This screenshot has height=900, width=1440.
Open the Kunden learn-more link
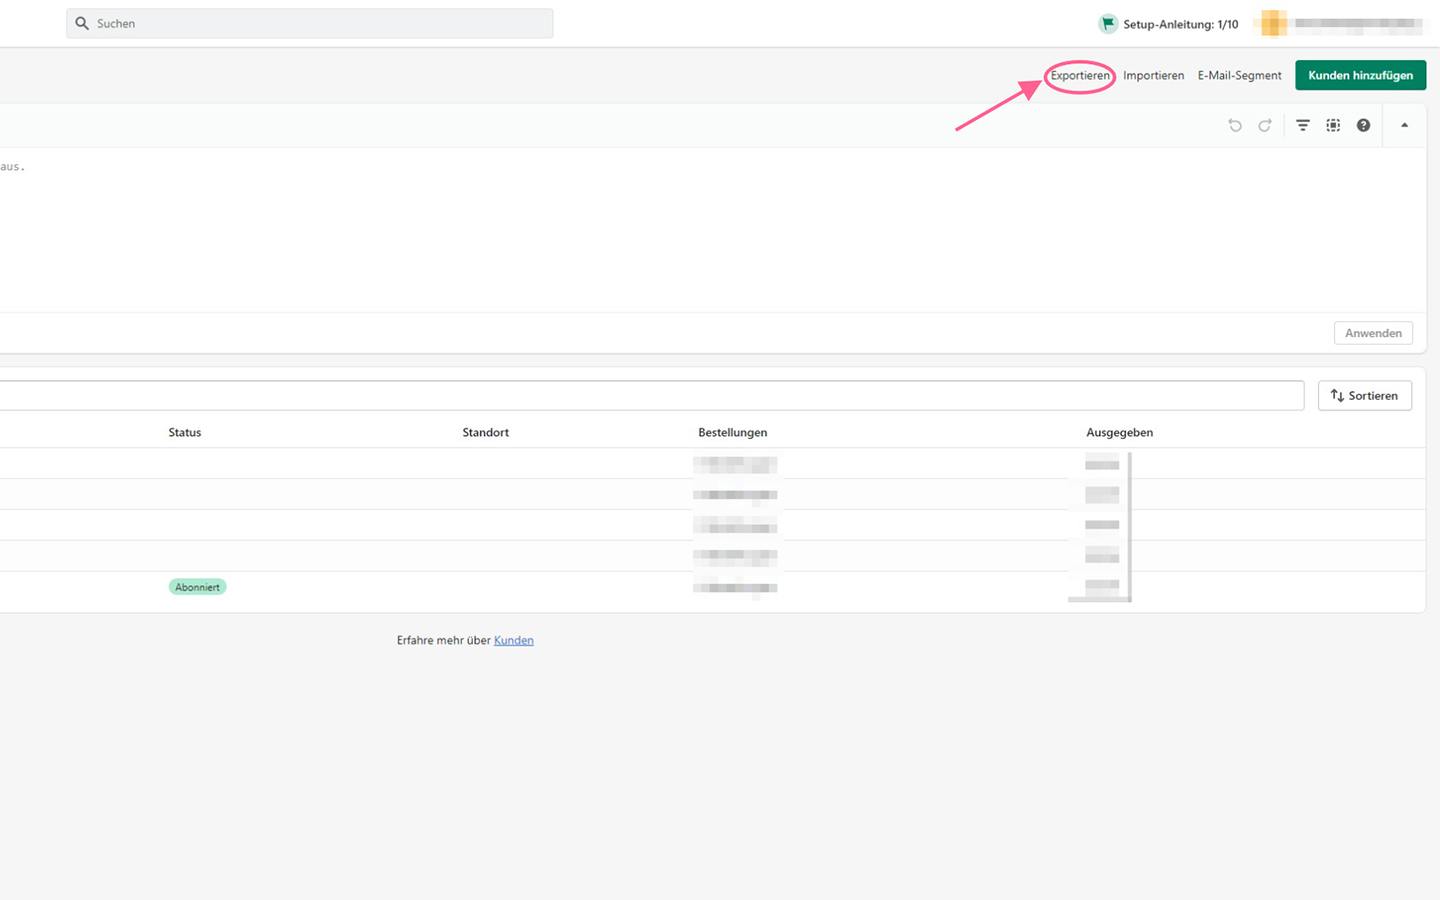(x=514, y=640)
